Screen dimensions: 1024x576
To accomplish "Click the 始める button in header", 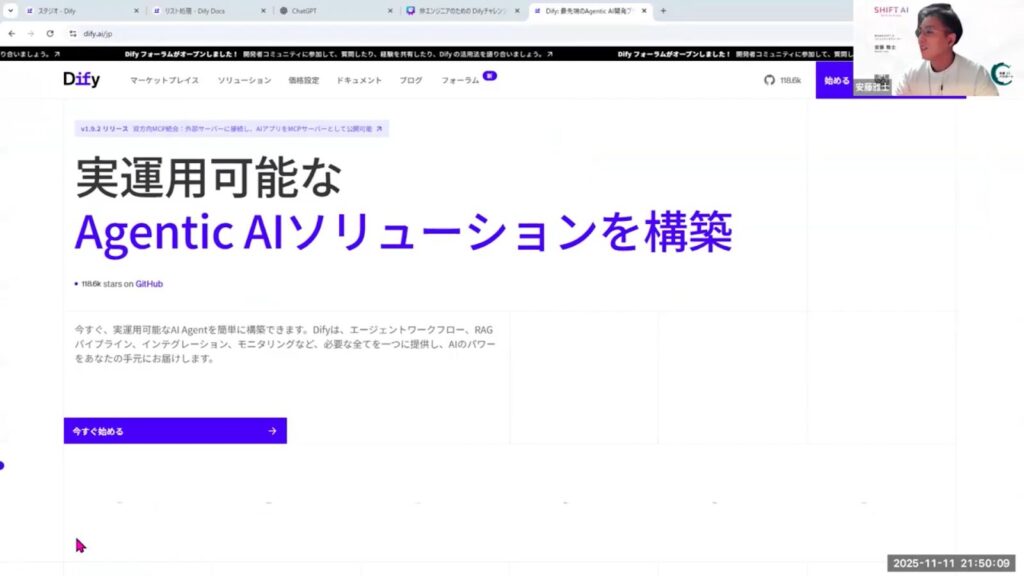I will coord(835,80).
